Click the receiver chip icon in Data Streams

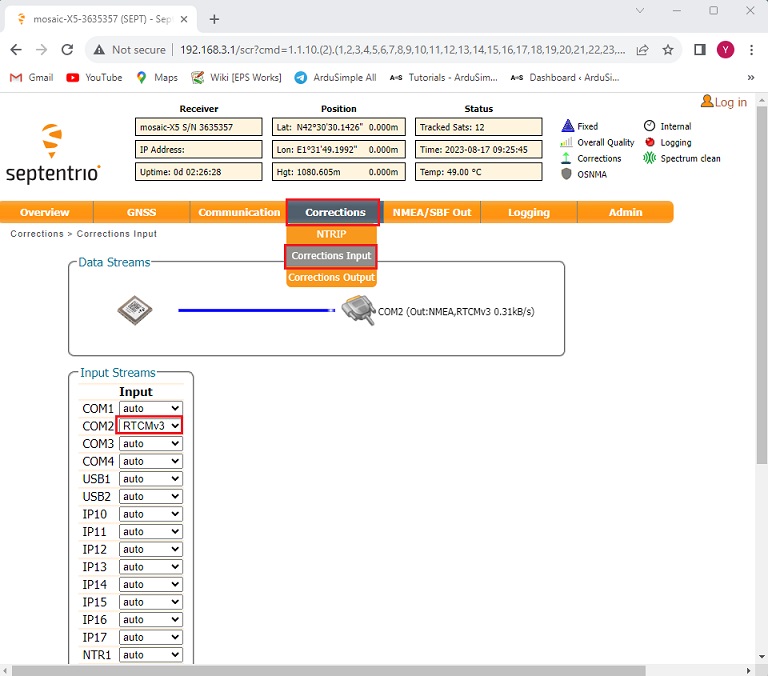pyautogui.click(x=133, y=311)
